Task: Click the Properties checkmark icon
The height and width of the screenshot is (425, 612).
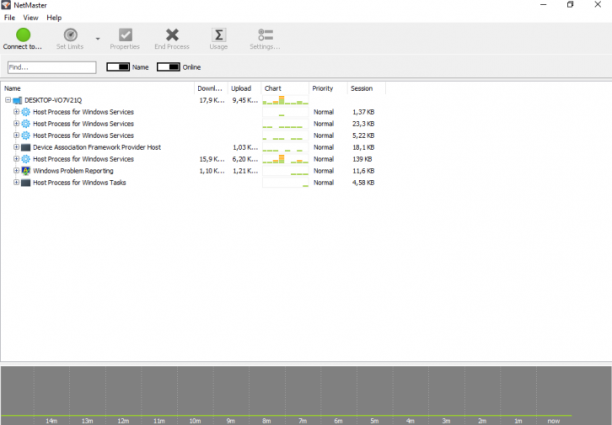Action: coord(125,35)
